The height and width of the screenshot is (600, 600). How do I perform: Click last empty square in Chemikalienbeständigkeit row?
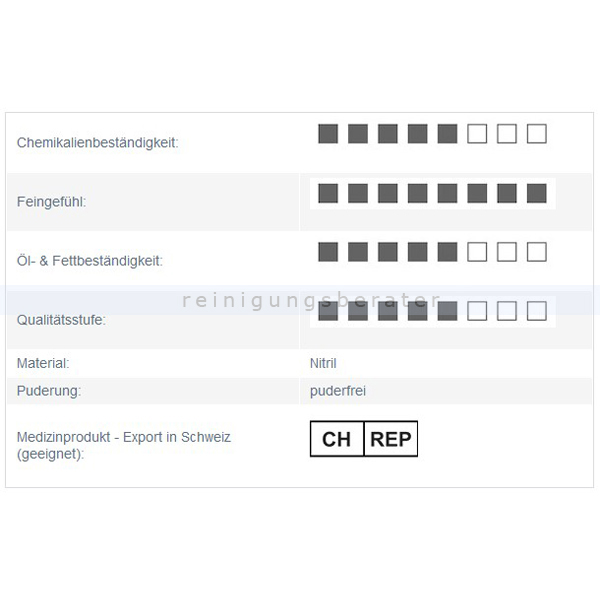[536, 134]
